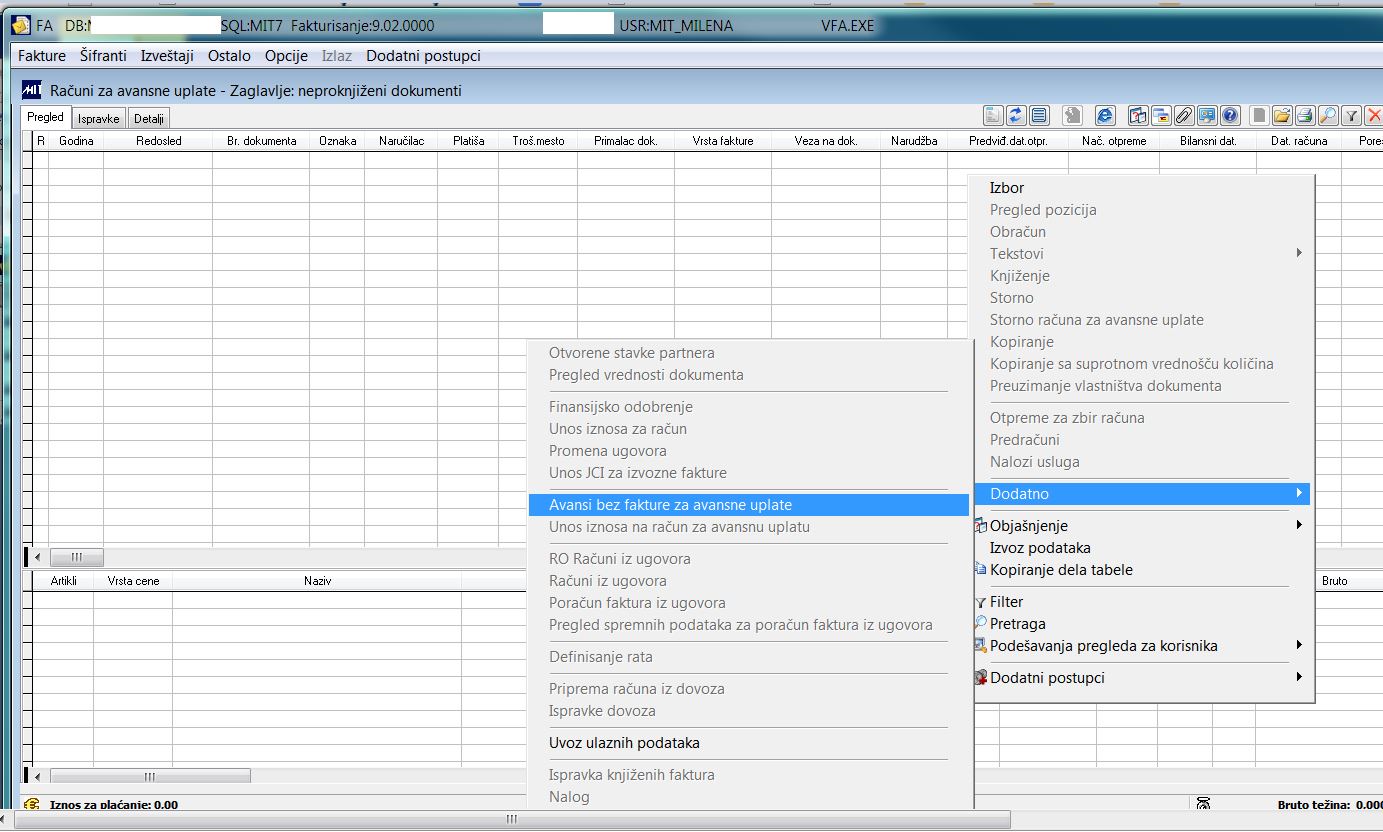The image size is (1383, 832).
Task: Click the refresh data toolbar icon
Action: click(1016, 115)
